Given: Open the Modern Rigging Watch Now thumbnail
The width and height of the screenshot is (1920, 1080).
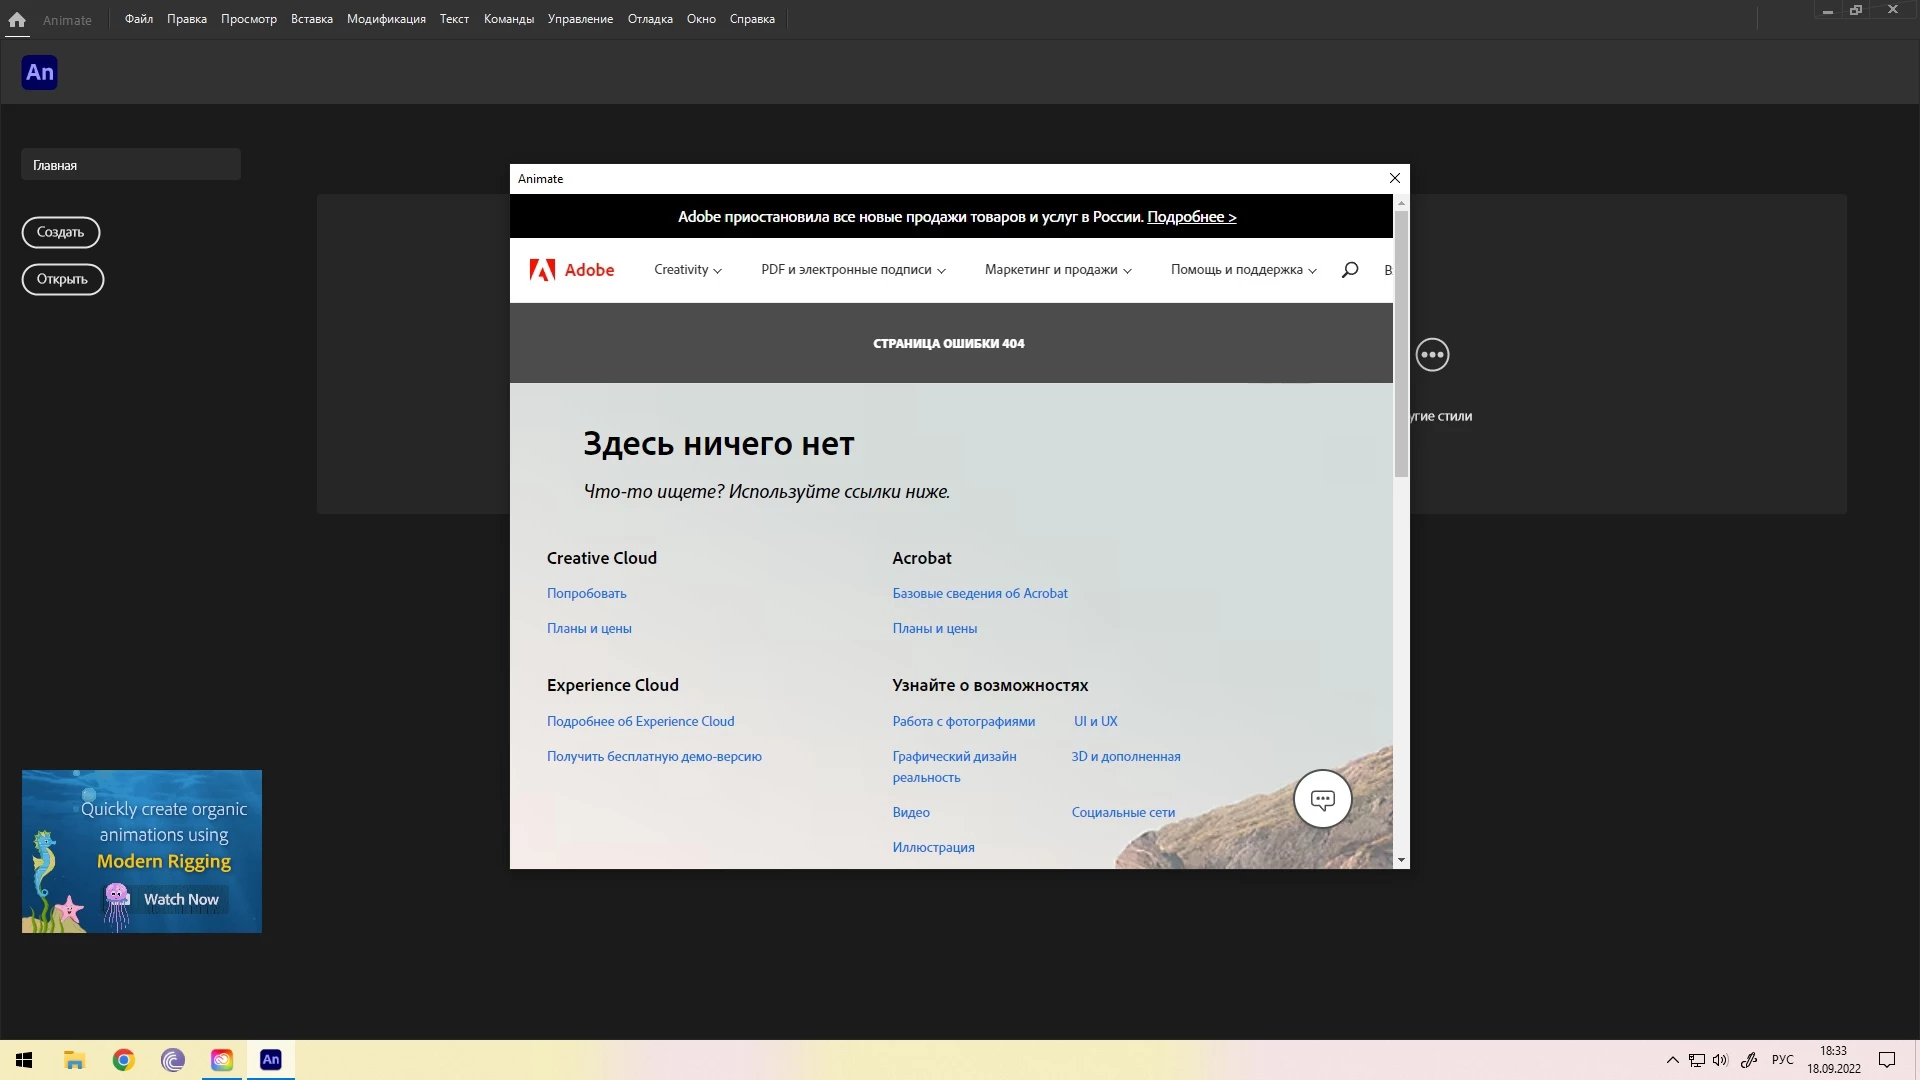Looking at the screenshot, I should [x=142, y=851].
